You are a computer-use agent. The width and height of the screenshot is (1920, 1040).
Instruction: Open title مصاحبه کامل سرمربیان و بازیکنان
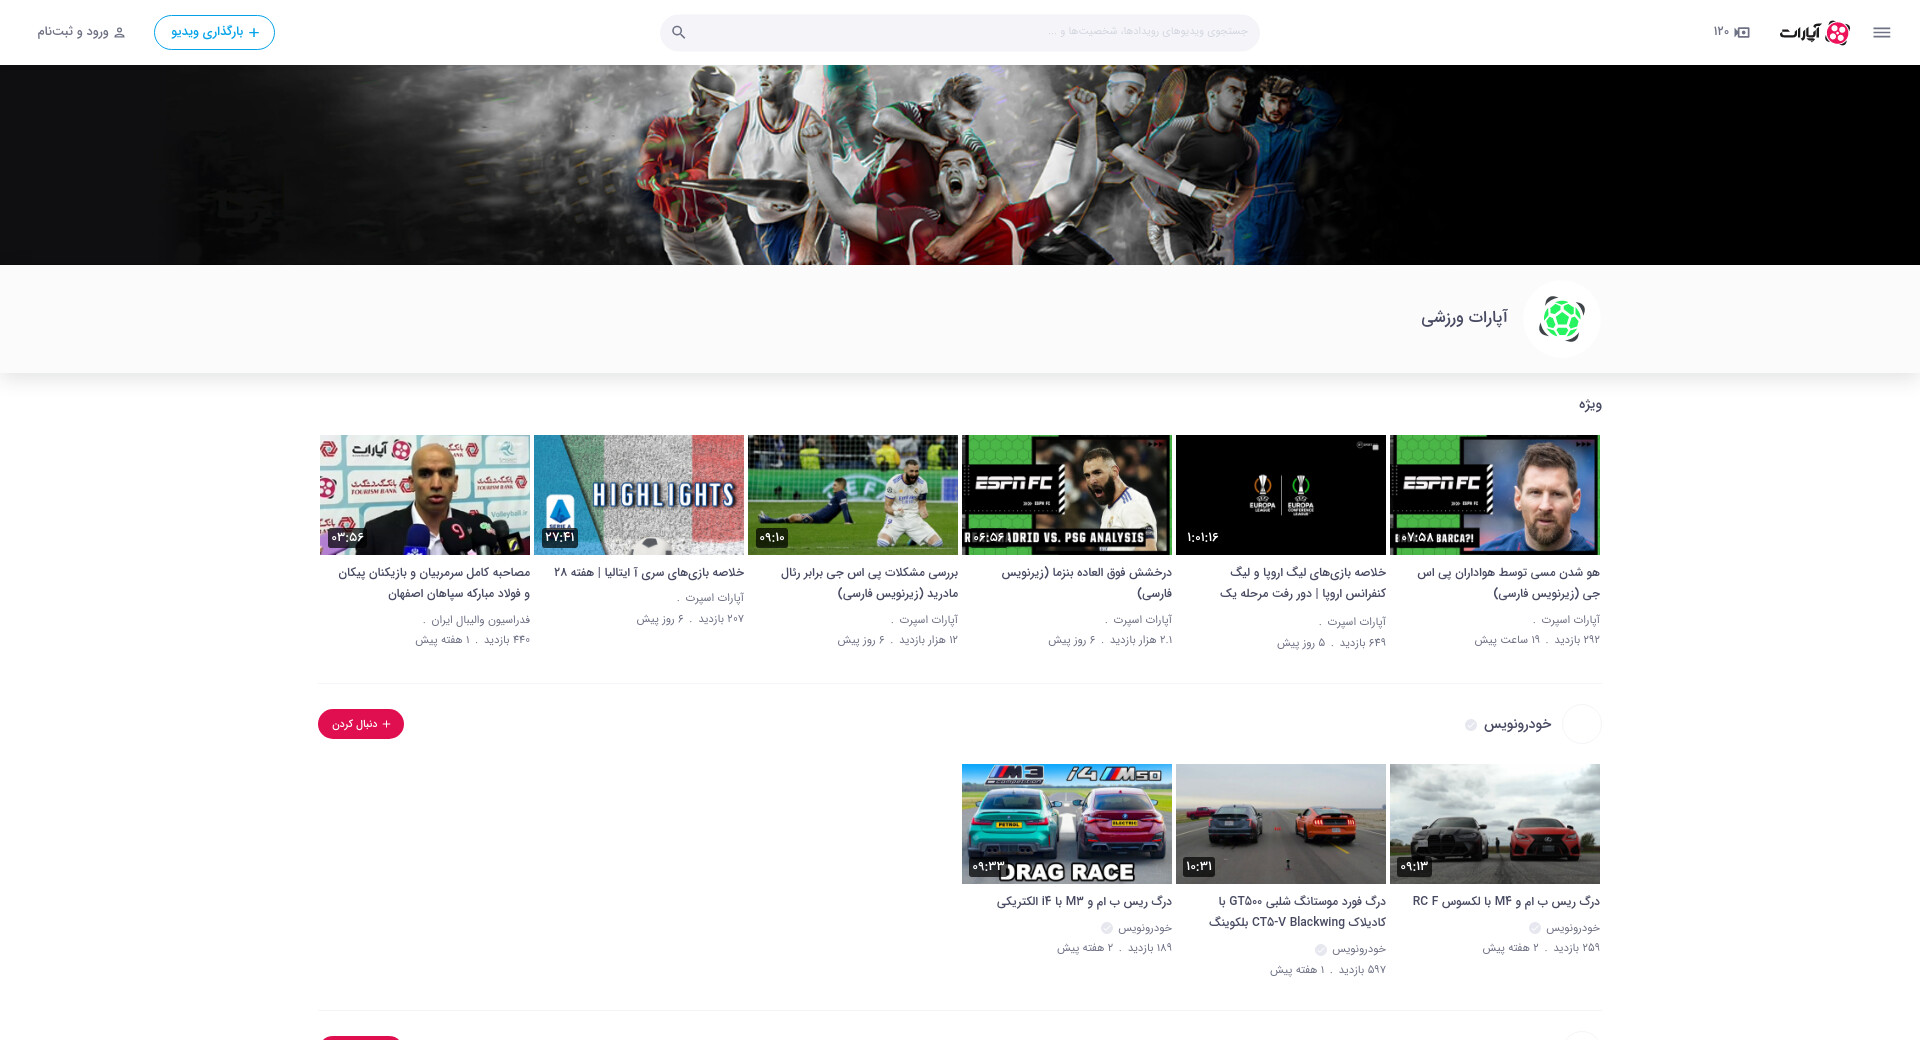point(434,583)
